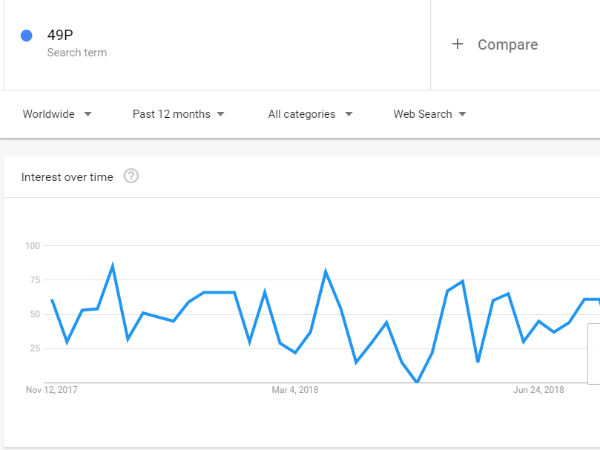The image size is (600, 450).
Task: Select the Mar 4, 2018 date label
Action: pos(294,390)
